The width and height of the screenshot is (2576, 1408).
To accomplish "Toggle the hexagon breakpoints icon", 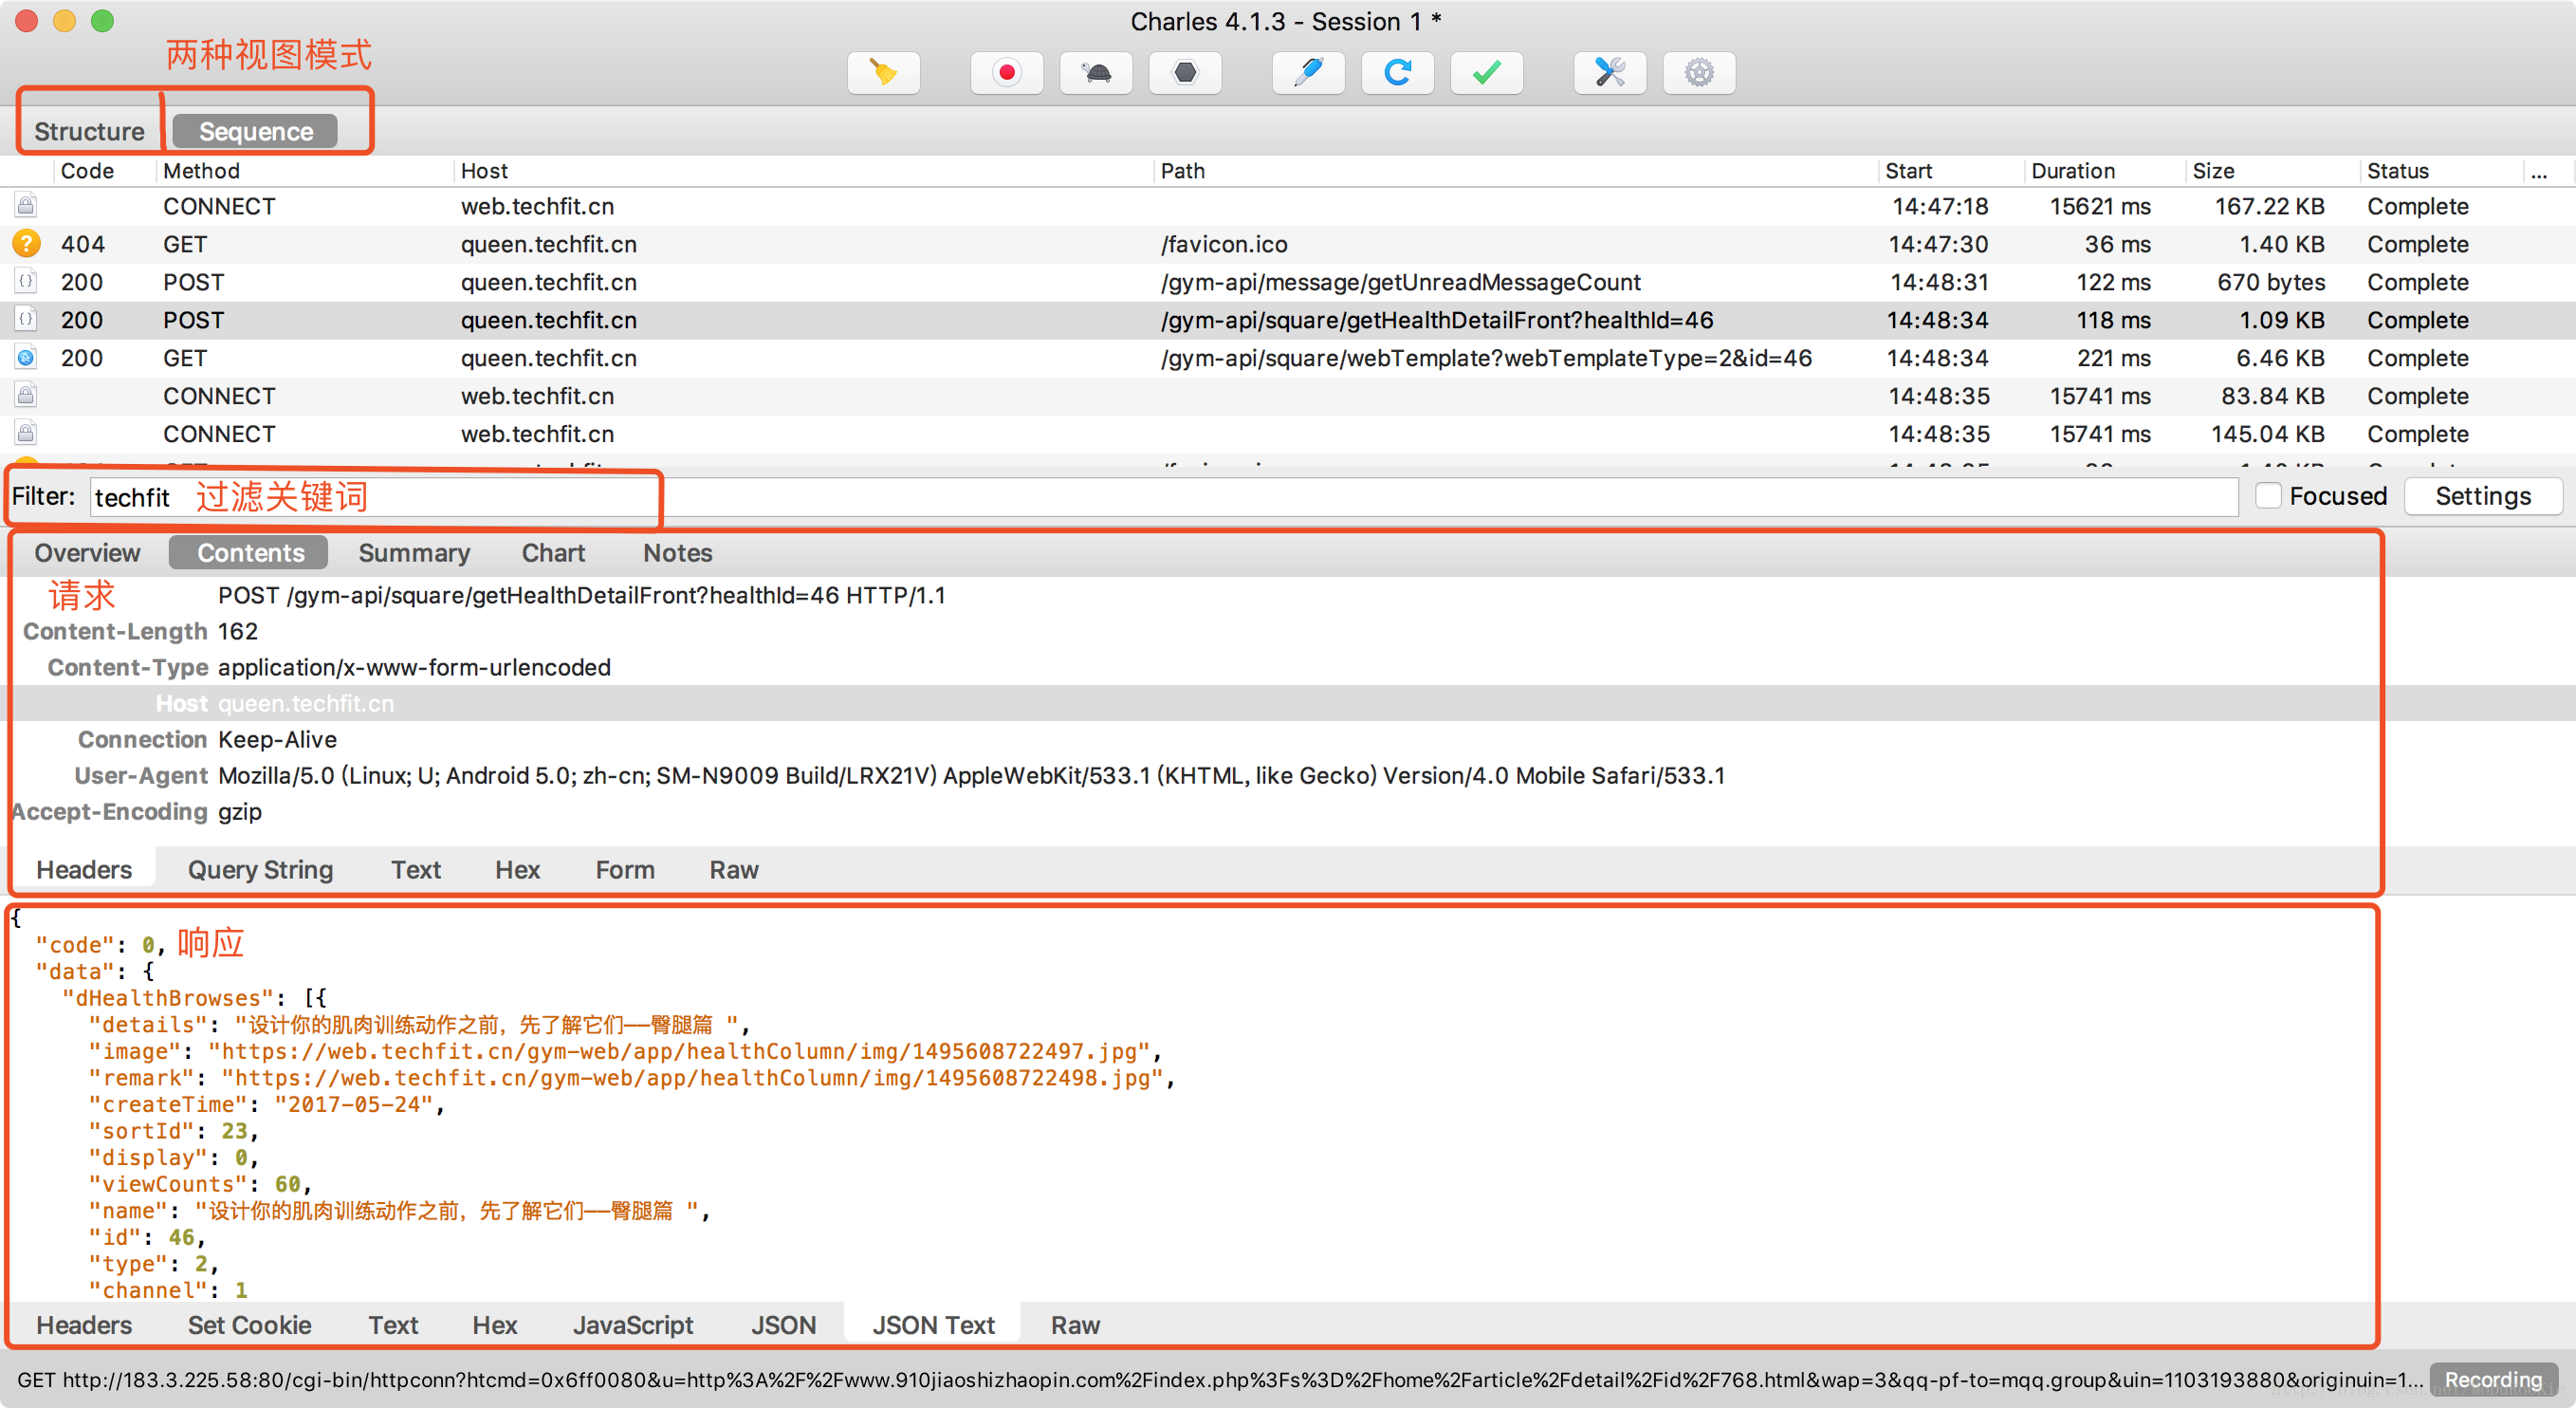I will [x=1185, y=73].
